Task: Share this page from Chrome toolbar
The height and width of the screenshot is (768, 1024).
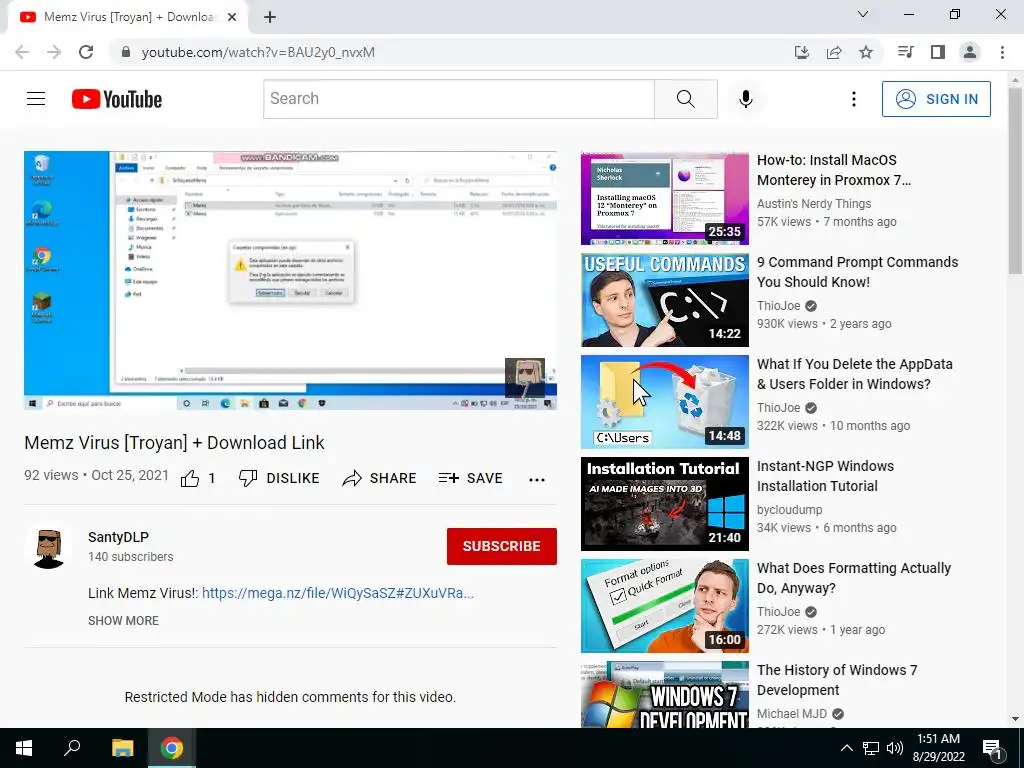Action: (834, 52)
